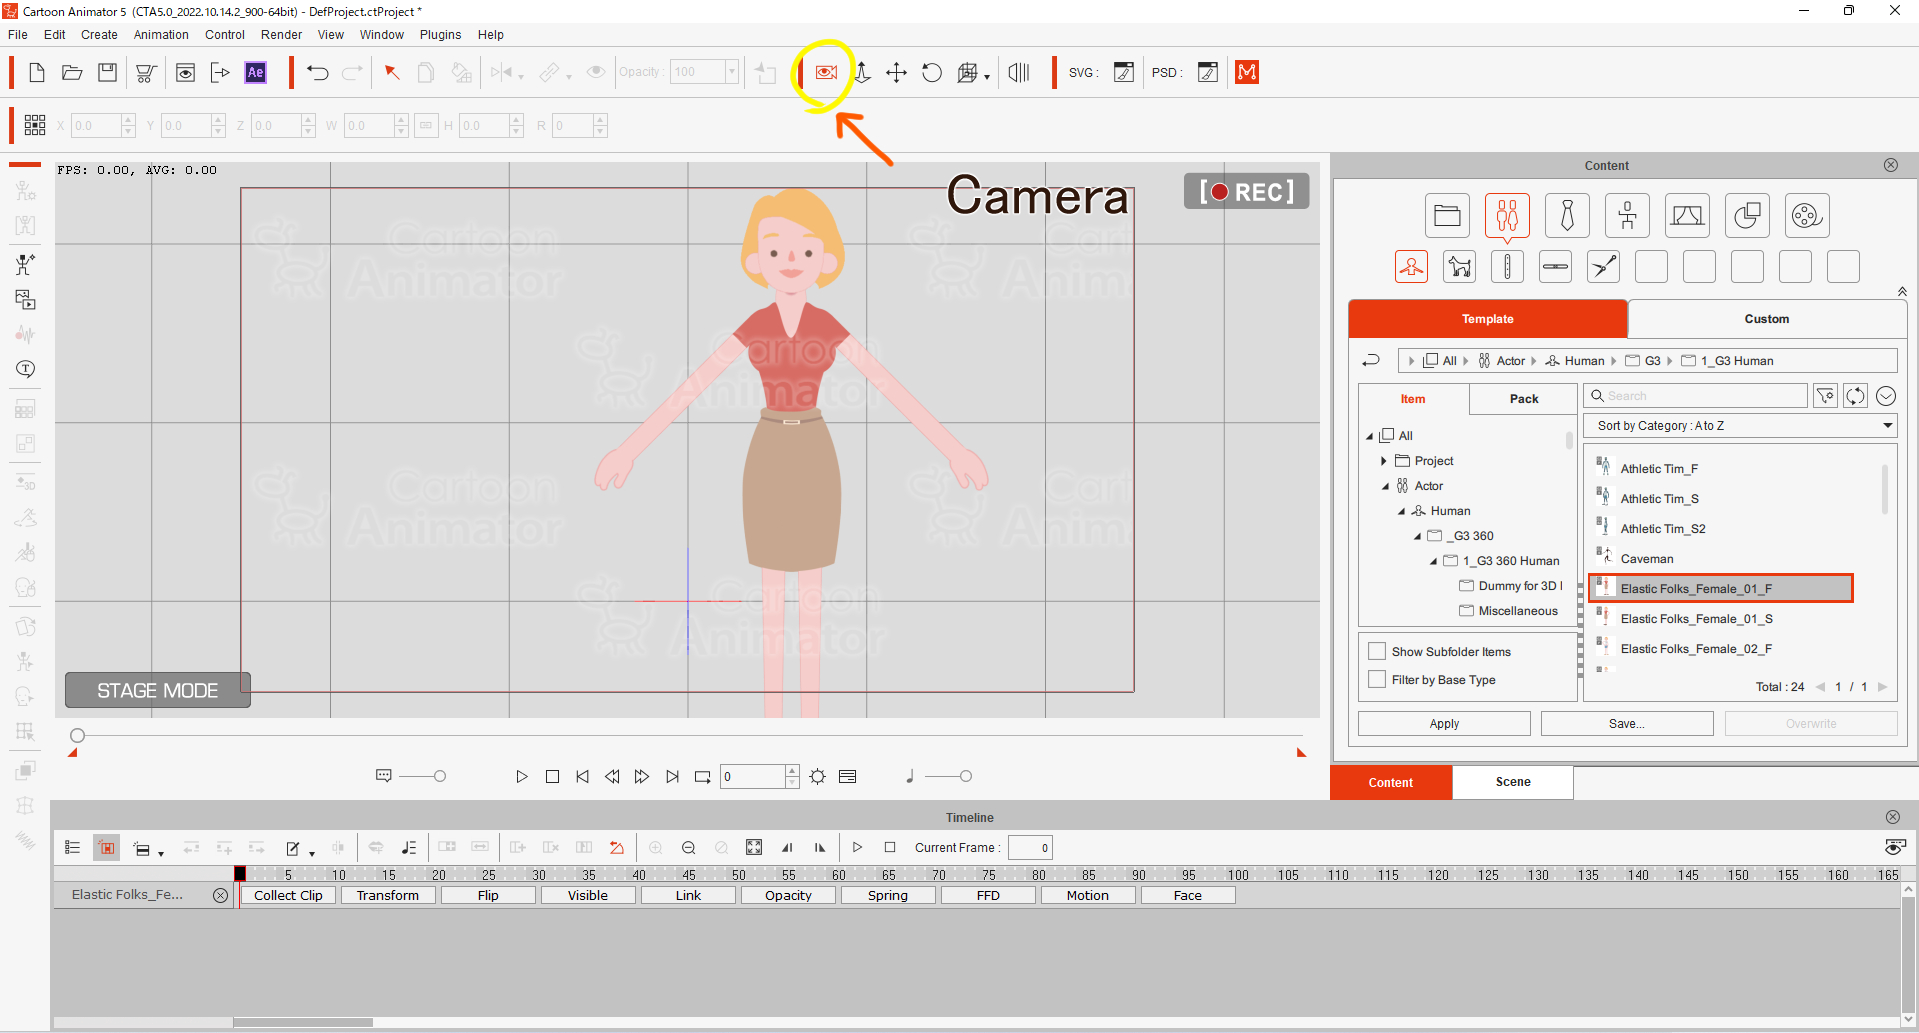Click the New Project icon

point(37,72)
